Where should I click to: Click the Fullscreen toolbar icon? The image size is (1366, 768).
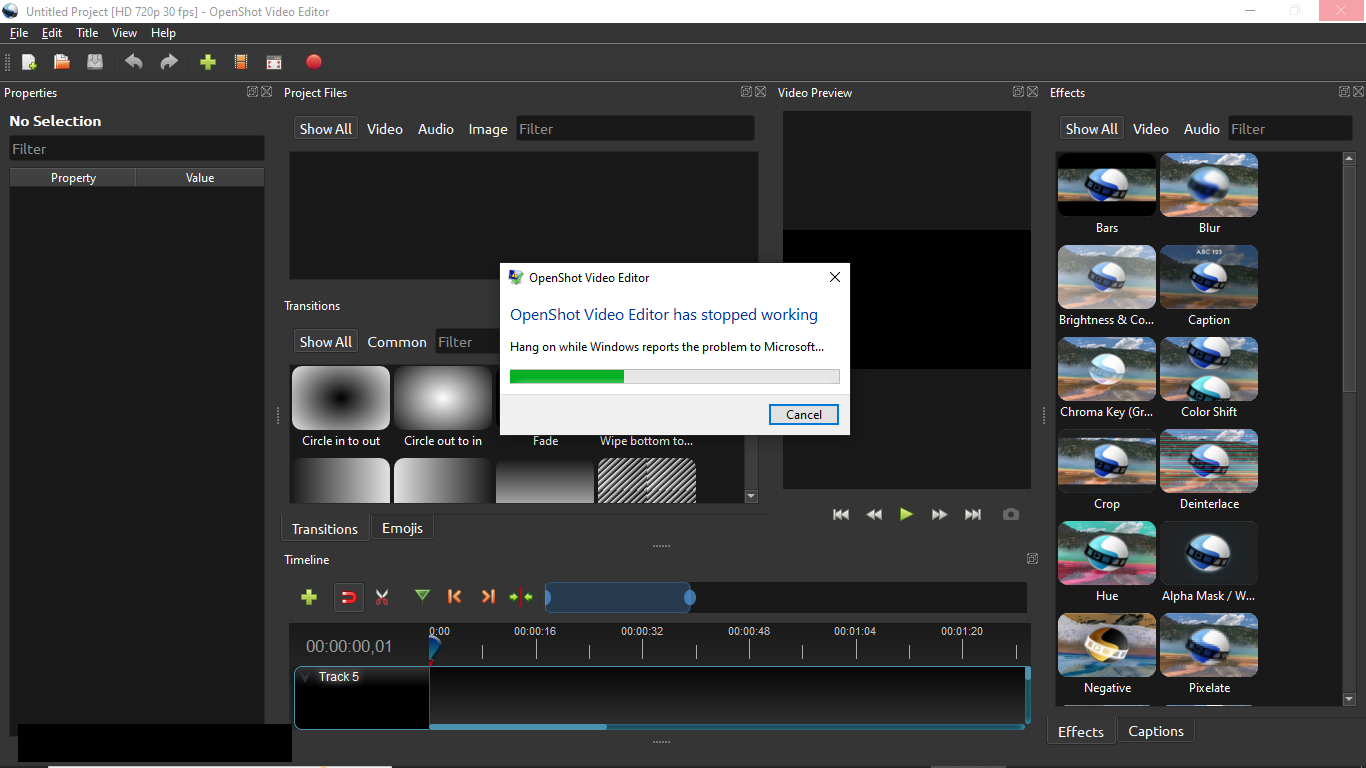pos(274,62)
